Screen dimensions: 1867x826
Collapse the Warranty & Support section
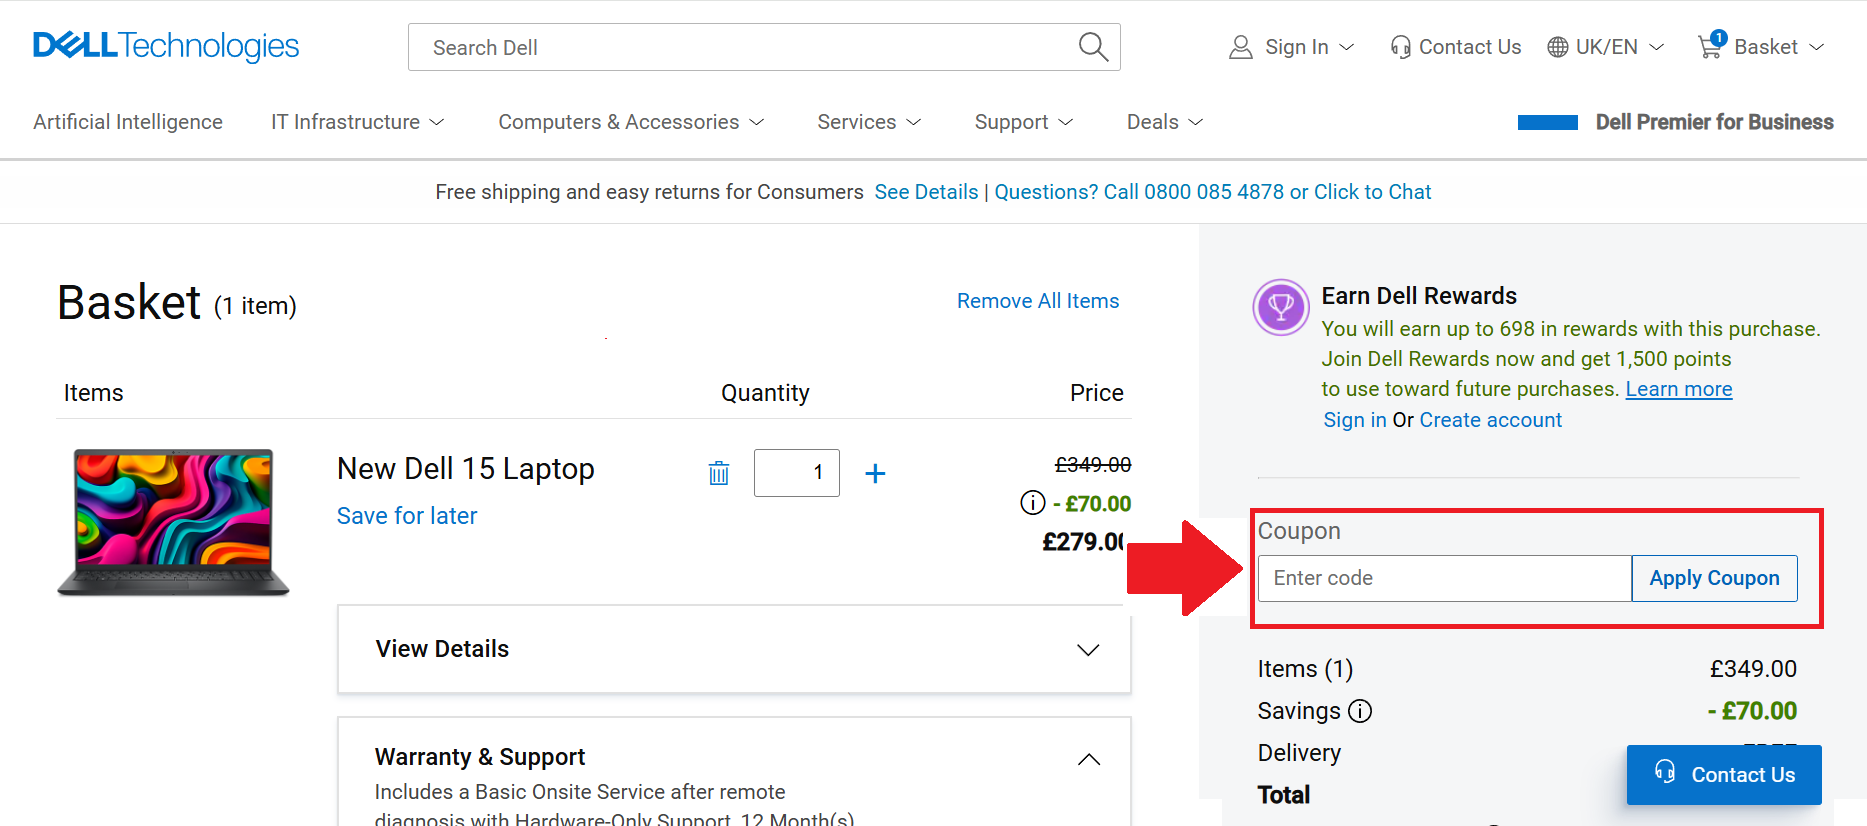click(x=1089, y=759)
